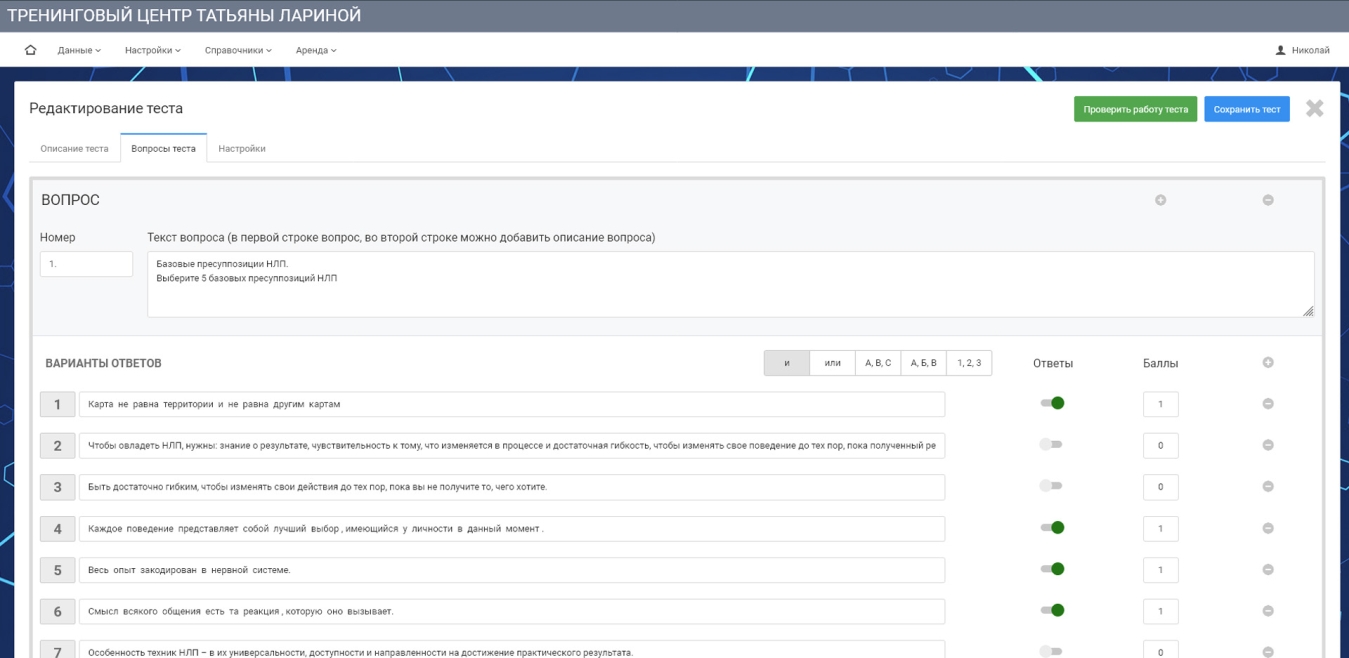
Task: Switch to the Описание теста tab
Action: click(74, 149)
